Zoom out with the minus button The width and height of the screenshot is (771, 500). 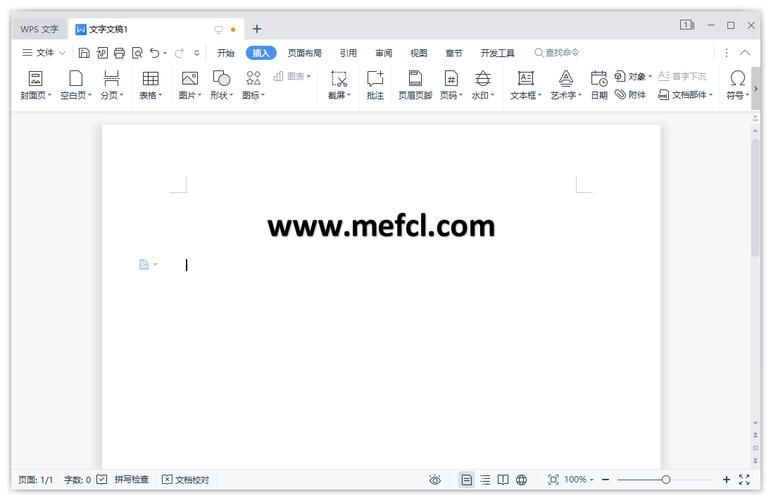pos(606,479)
